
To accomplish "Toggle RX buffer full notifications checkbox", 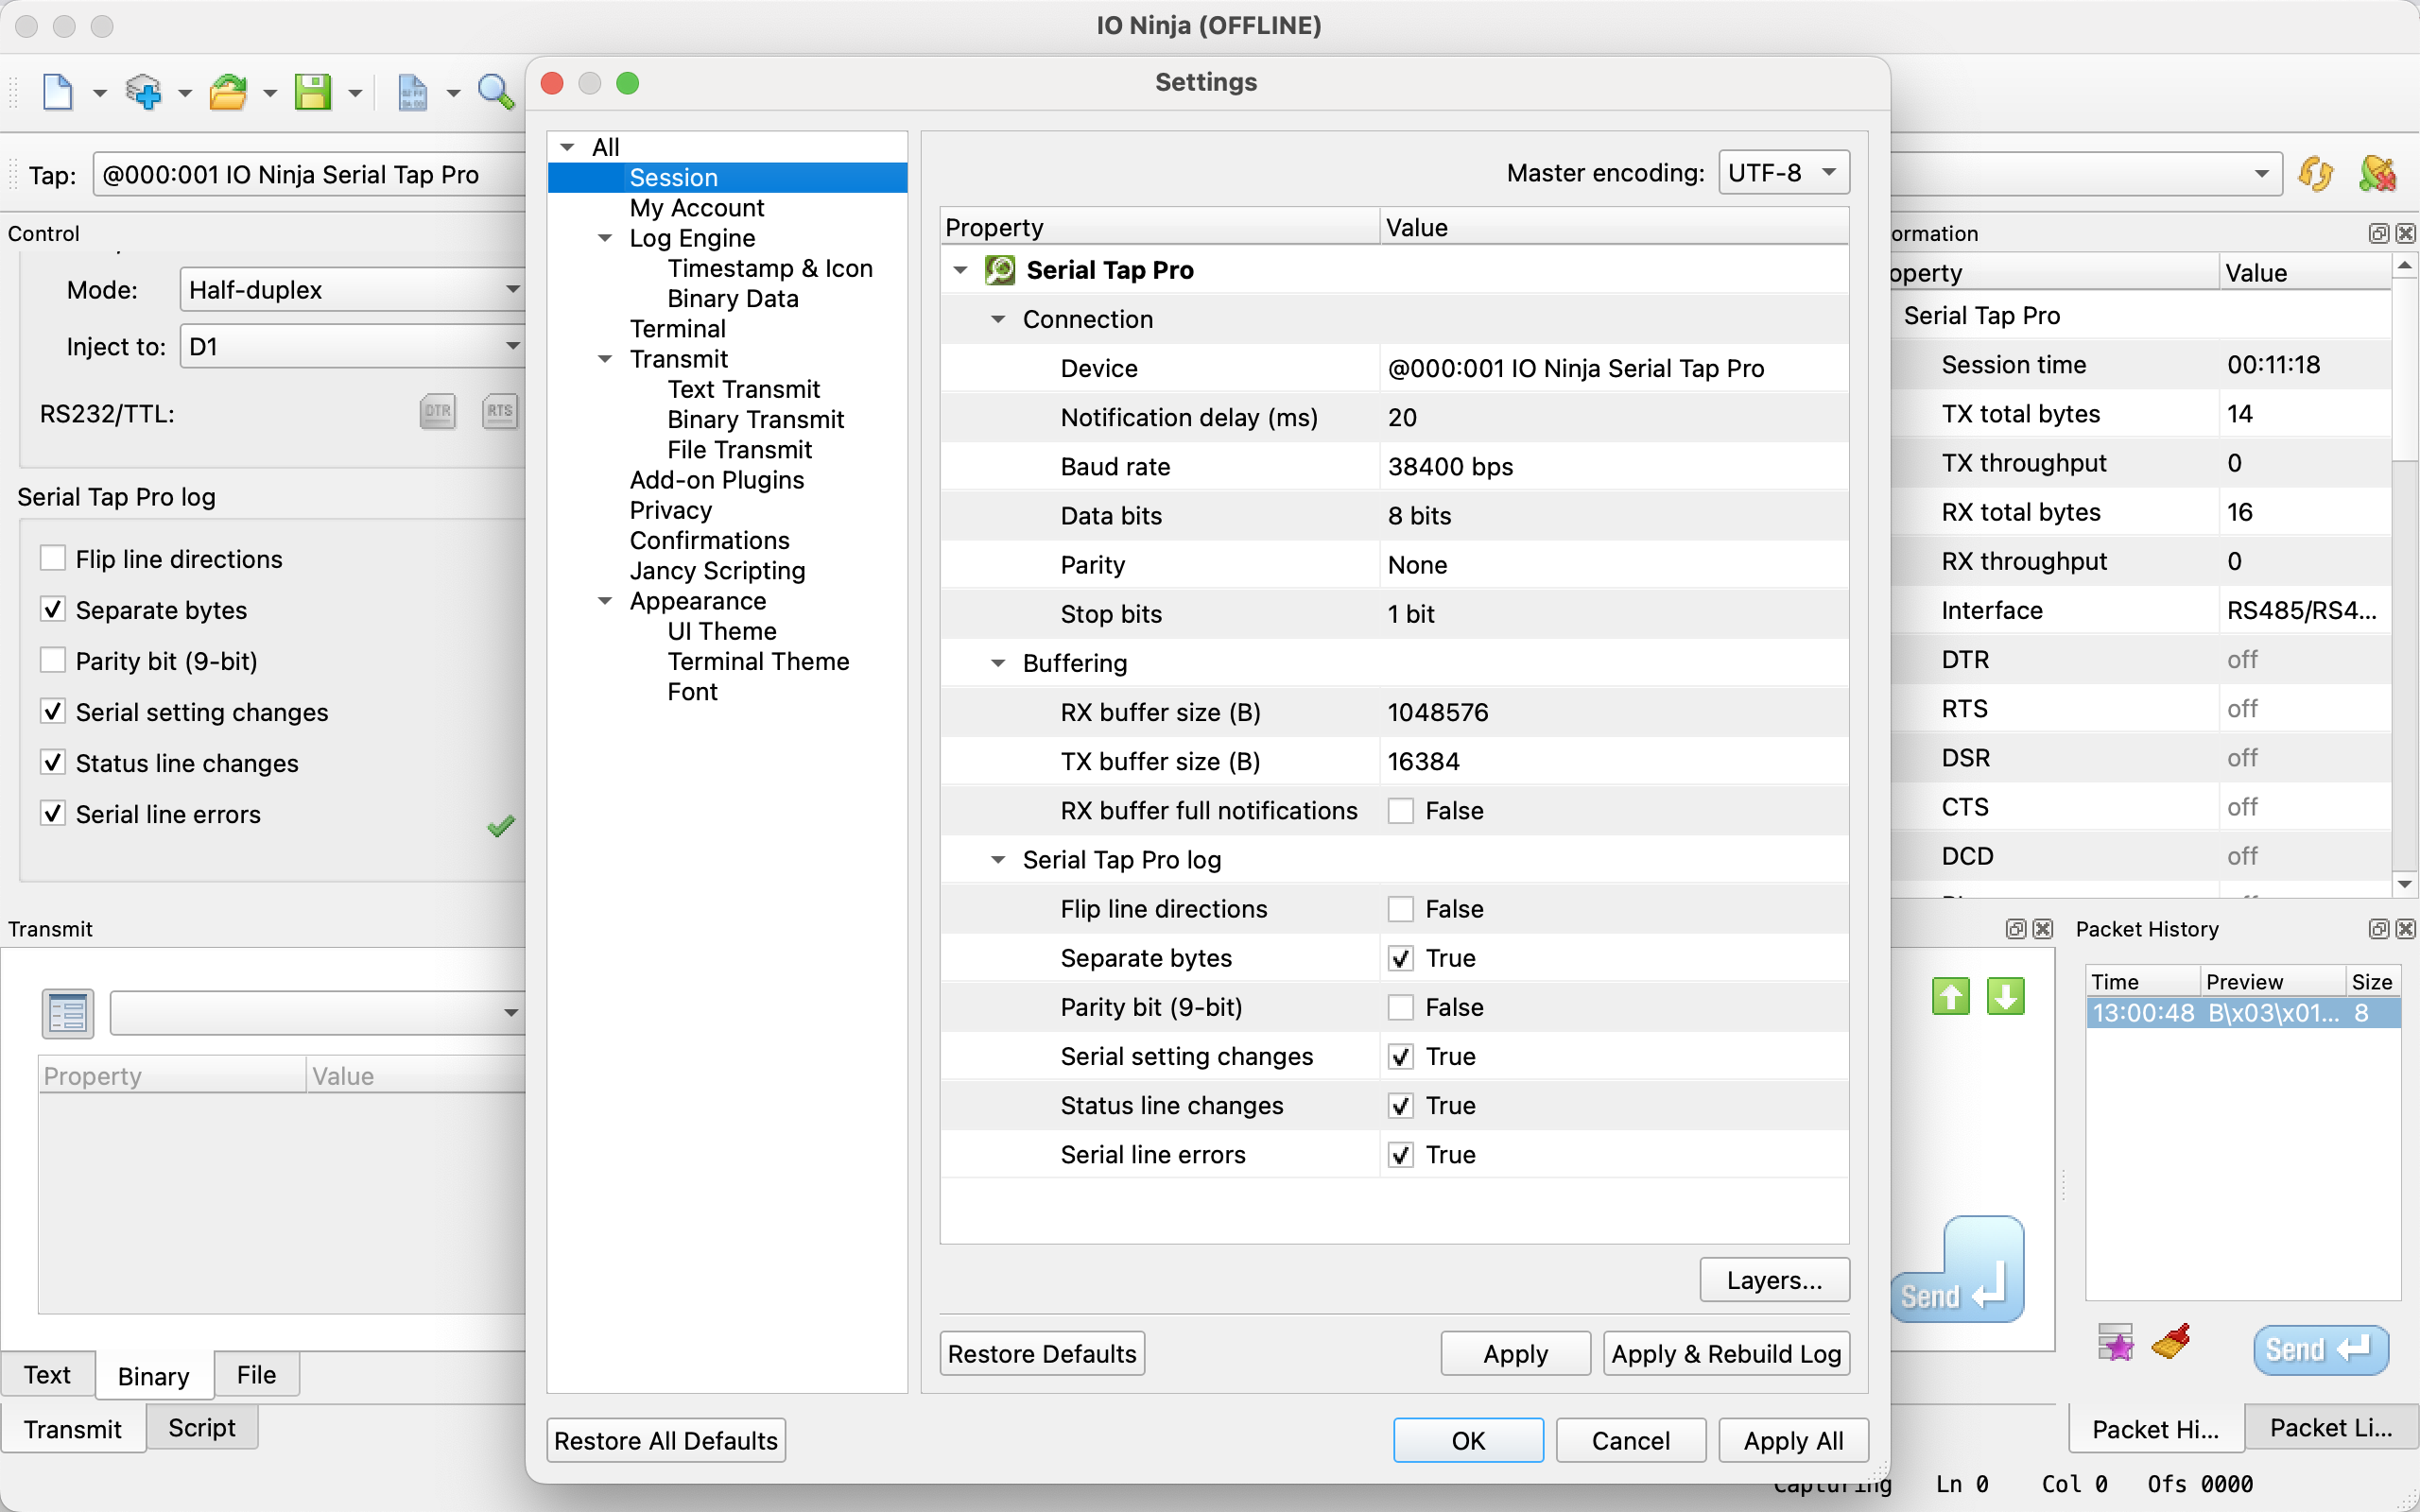I will pos(1400,810).
